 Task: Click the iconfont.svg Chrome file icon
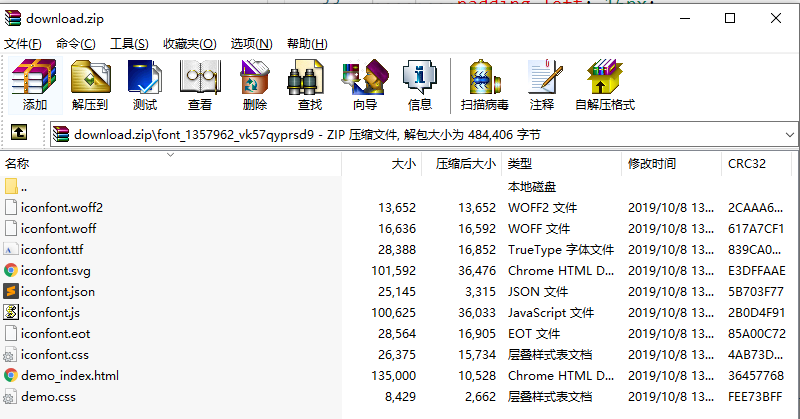11,270
